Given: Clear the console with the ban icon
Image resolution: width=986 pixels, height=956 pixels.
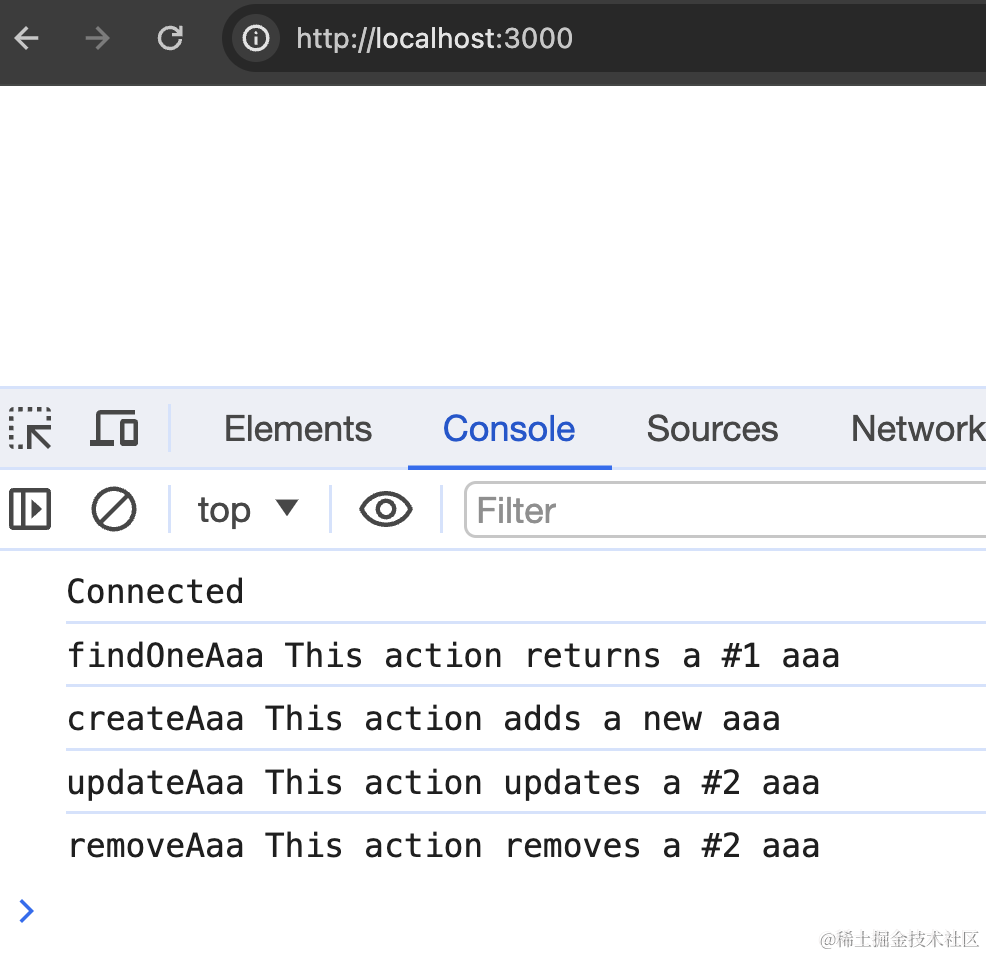Looking at the screenshot, I should pos(114,510).
